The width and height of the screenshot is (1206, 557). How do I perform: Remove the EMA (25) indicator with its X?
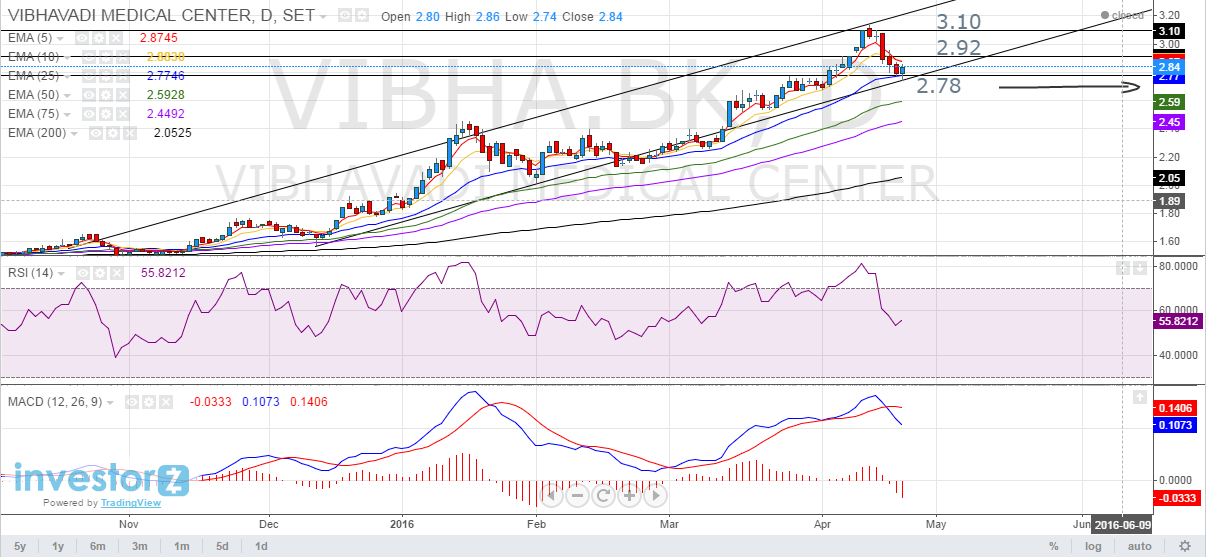[x=123, y=76]
